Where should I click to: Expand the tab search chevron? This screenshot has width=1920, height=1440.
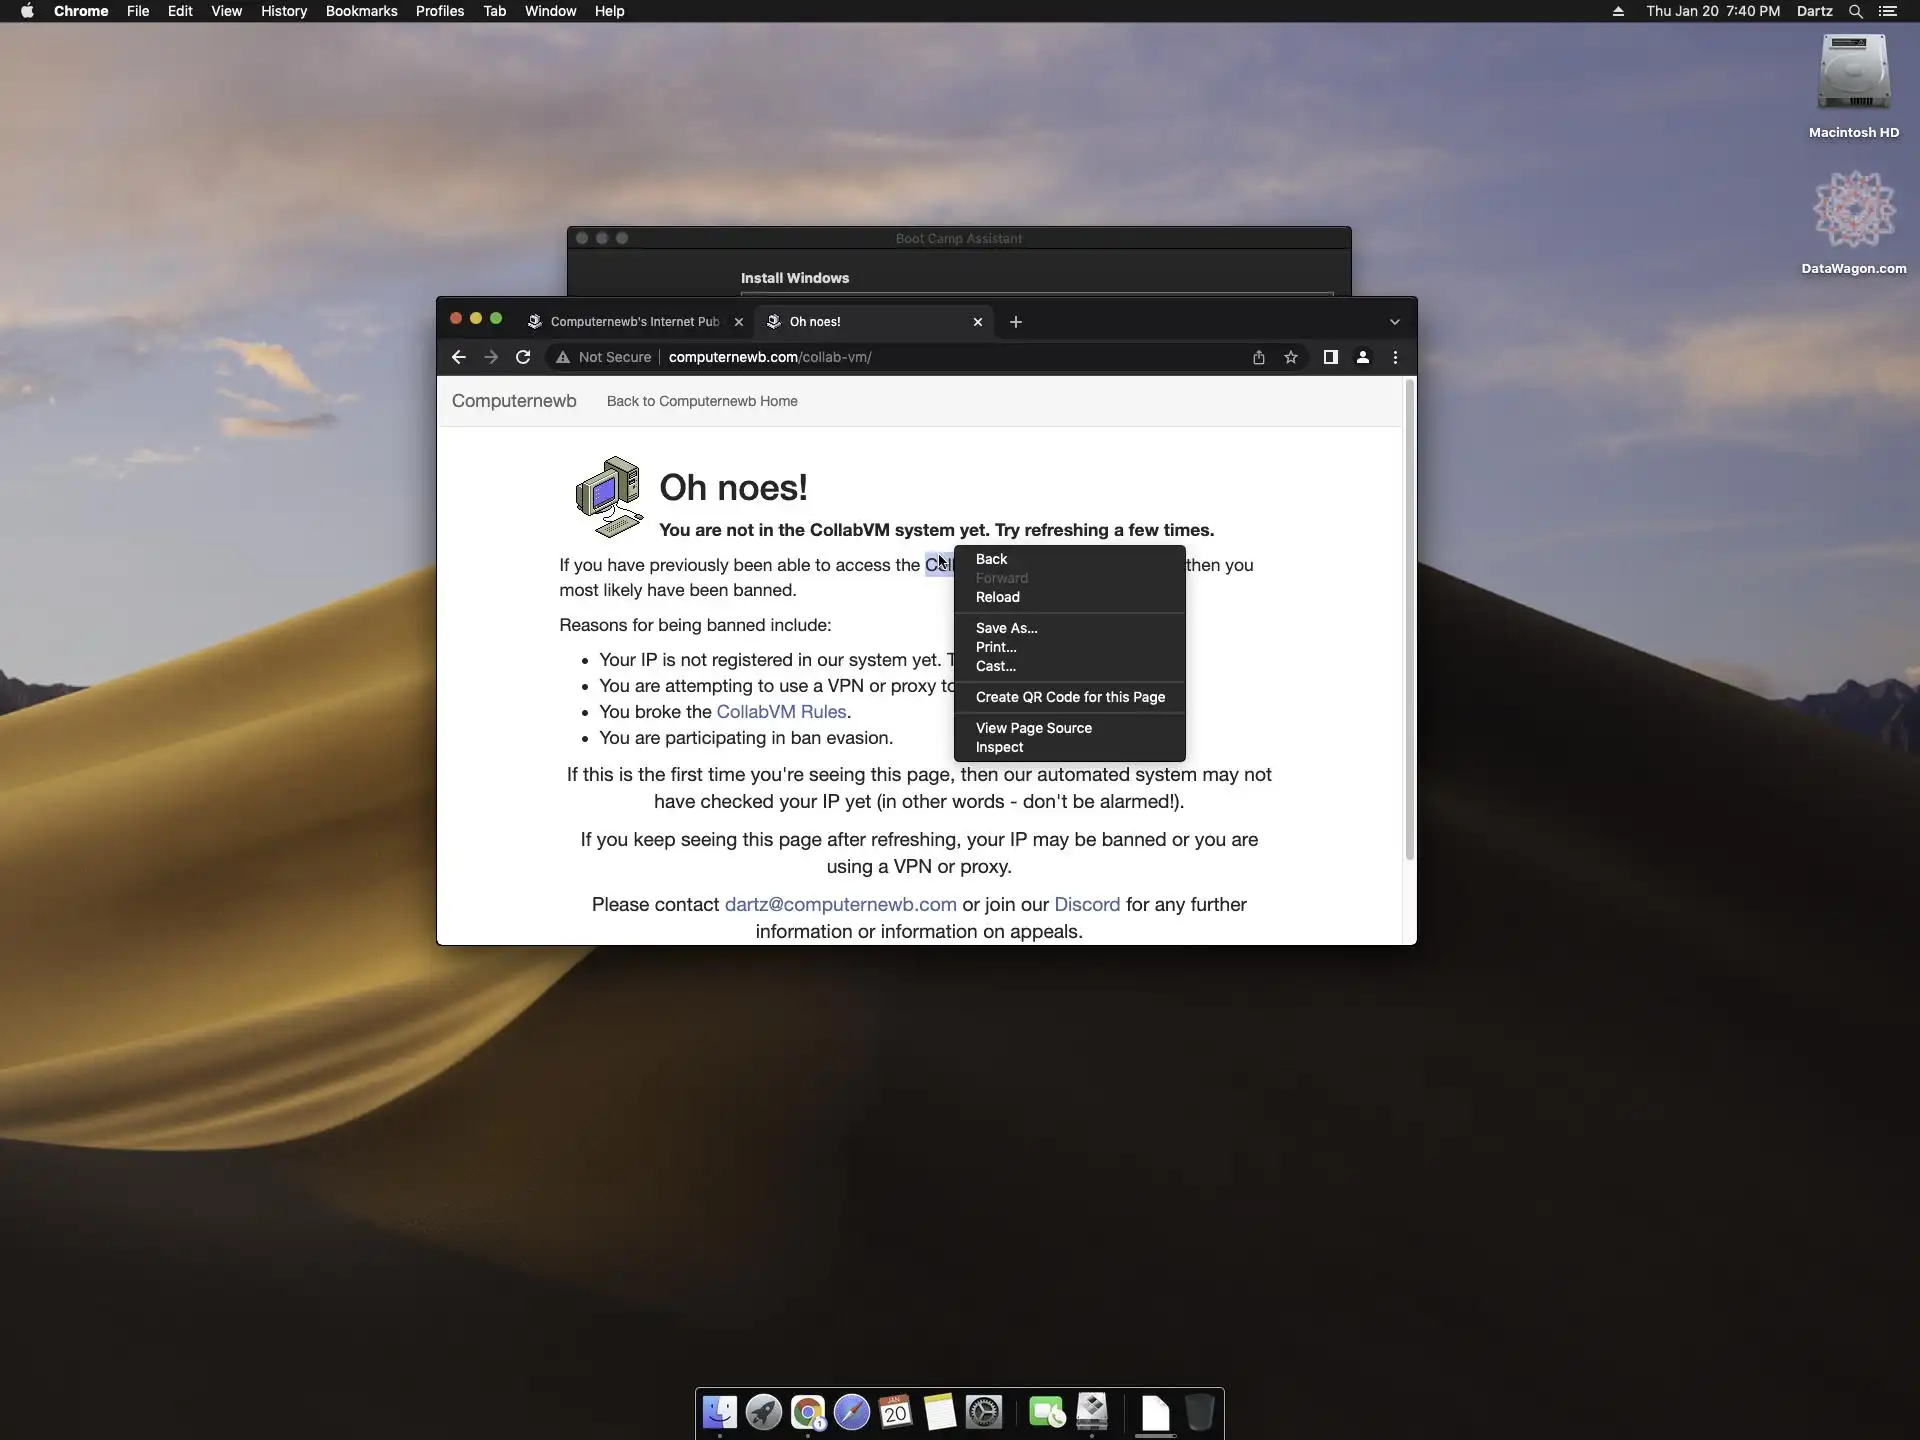click(1394, 322)
